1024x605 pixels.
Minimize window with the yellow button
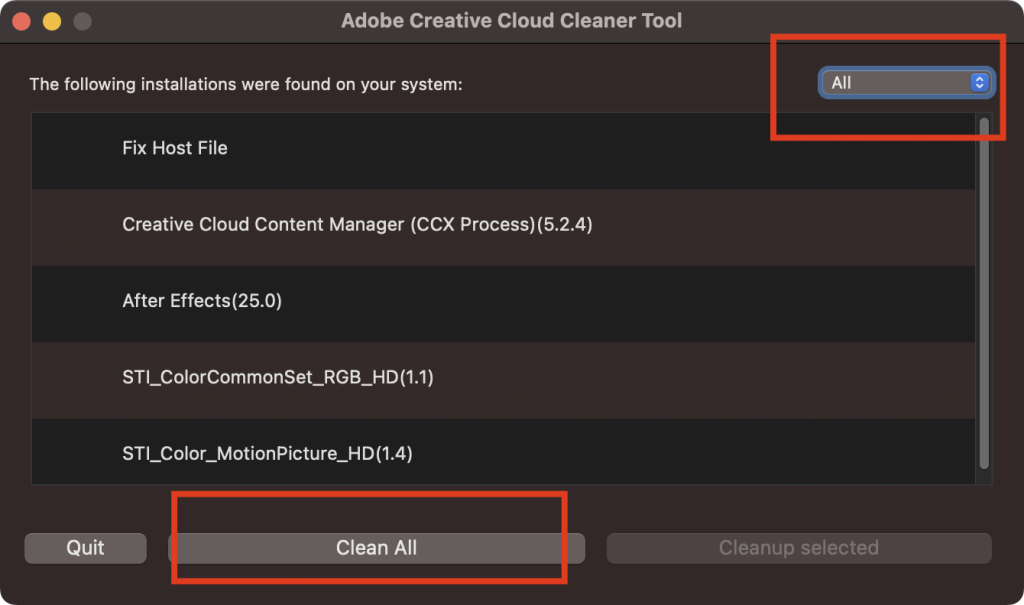[x=51, y=21]
